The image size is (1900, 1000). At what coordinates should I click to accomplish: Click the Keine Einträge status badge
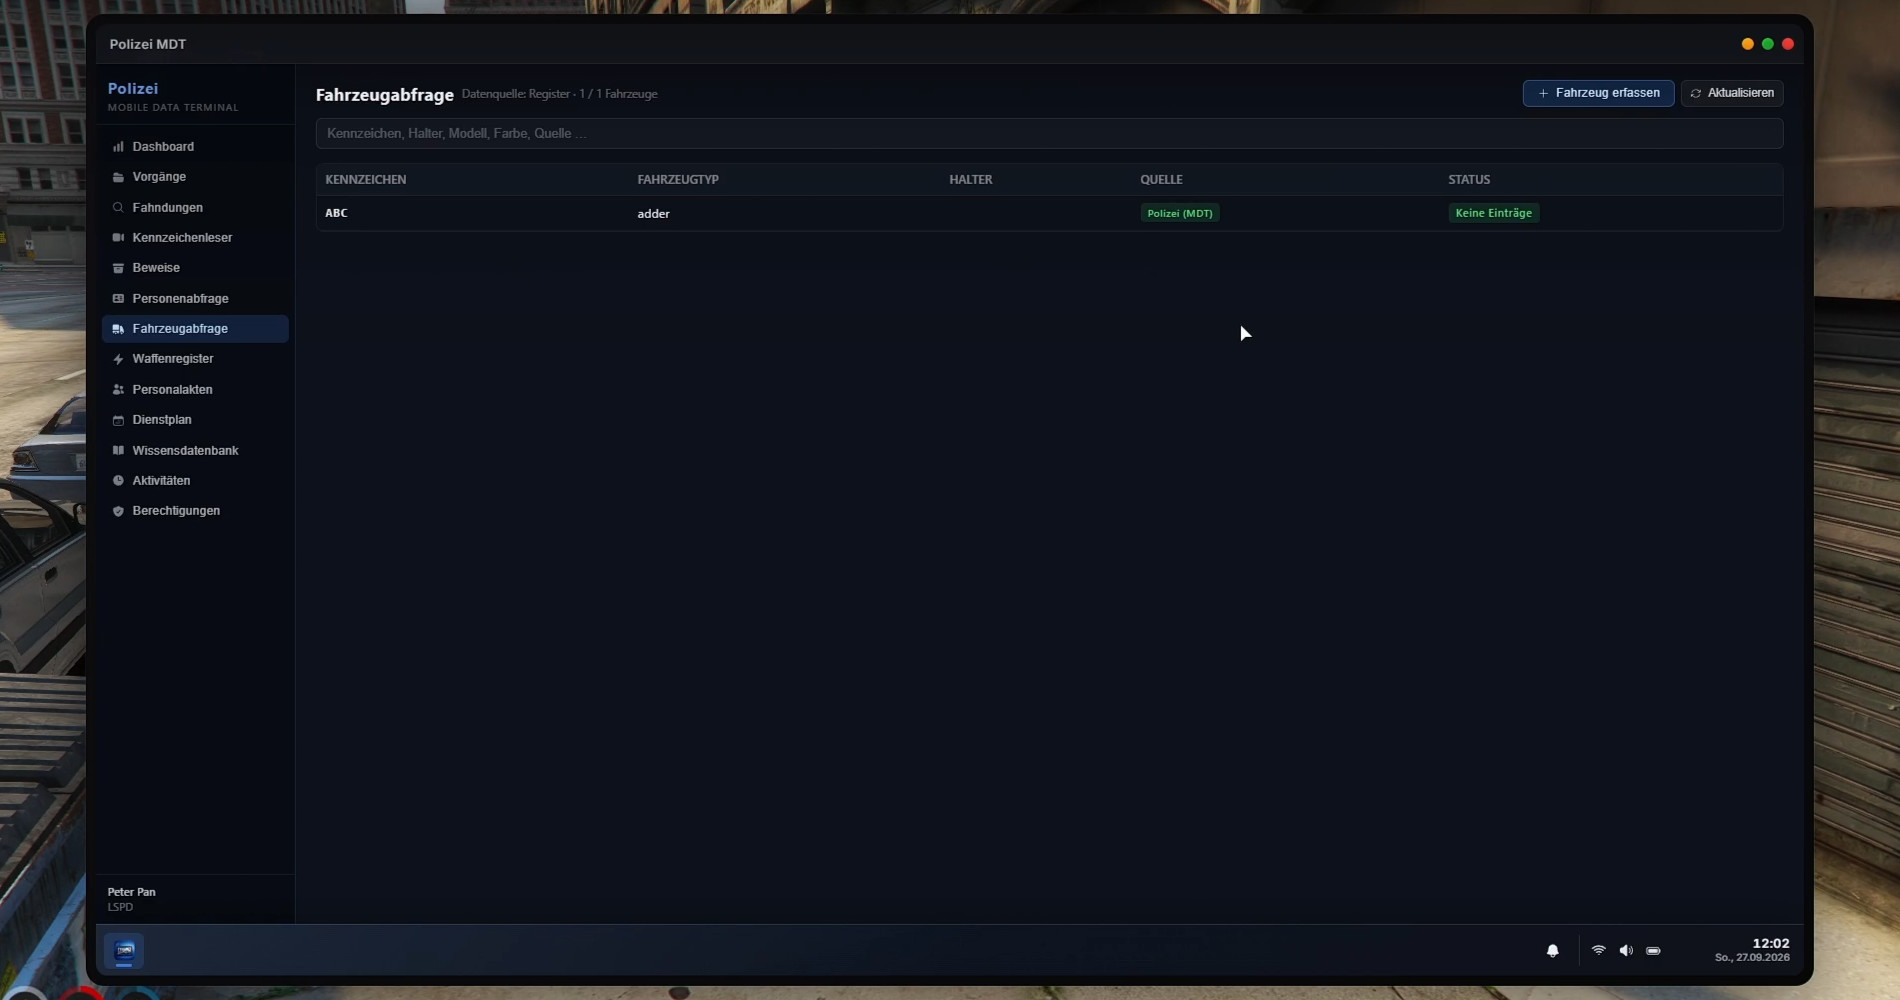click(x=1493, y=213)
